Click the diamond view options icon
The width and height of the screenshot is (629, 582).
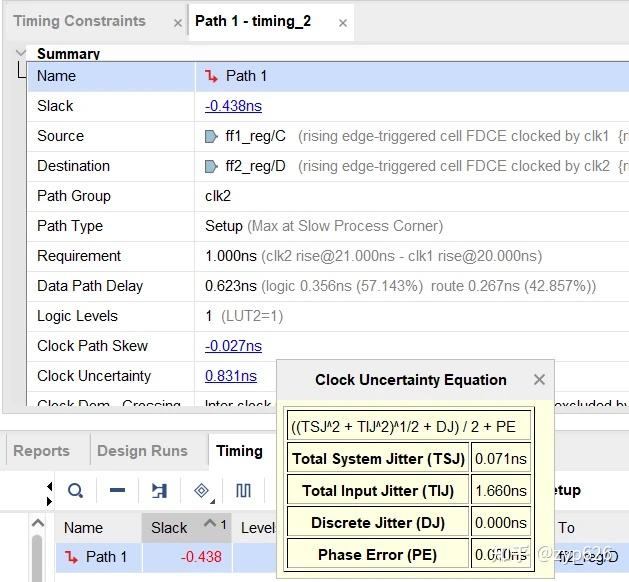click(202, 491)
